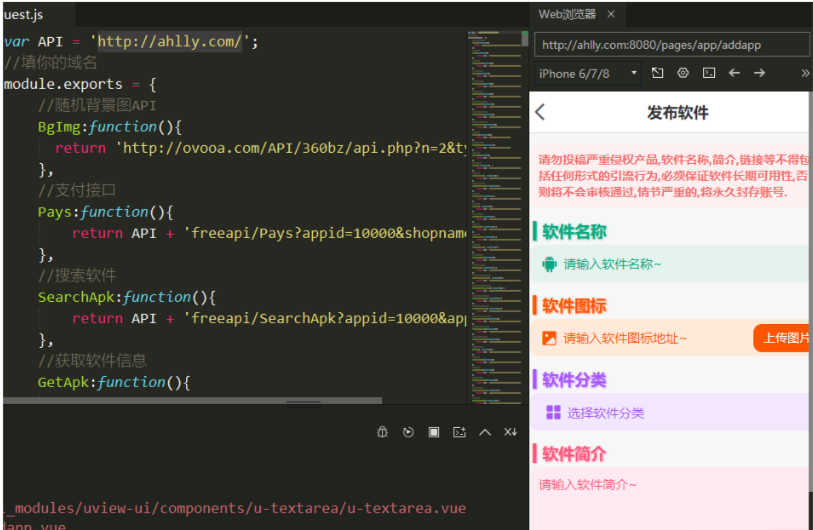Open the iPhone 6/7/8 device dropdown
Screen dimensions: 813x530
(x=588, y=73)
